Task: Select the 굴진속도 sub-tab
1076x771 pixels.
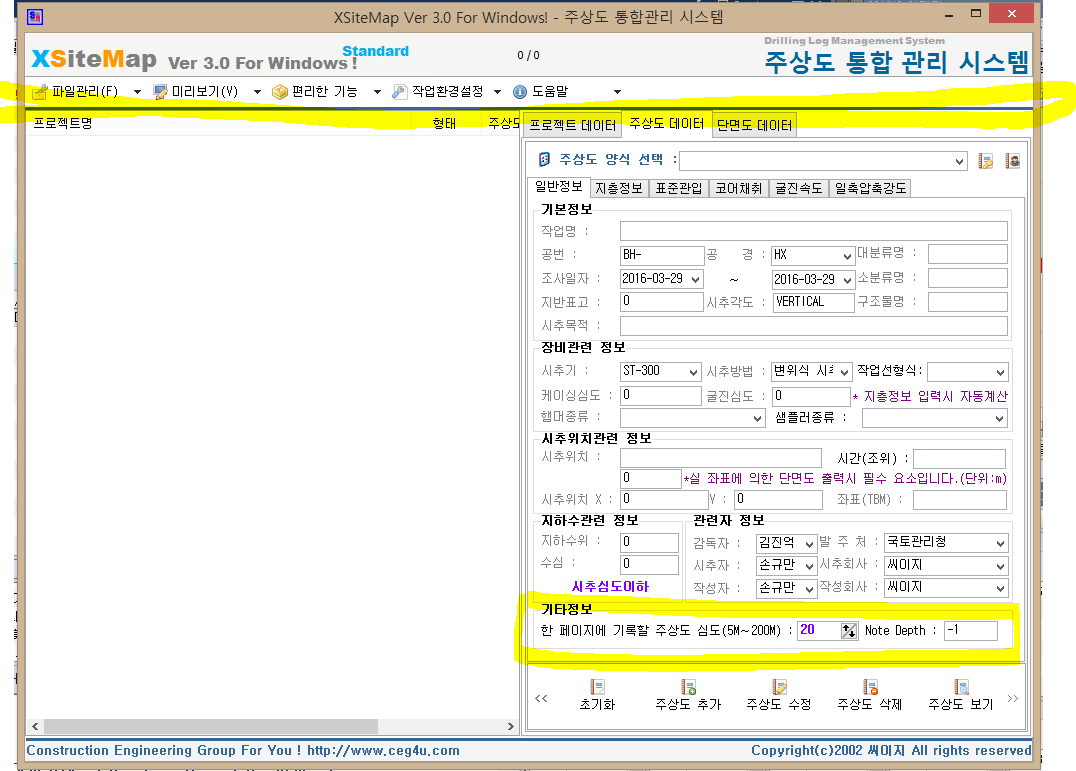Action: pos(799,189)
